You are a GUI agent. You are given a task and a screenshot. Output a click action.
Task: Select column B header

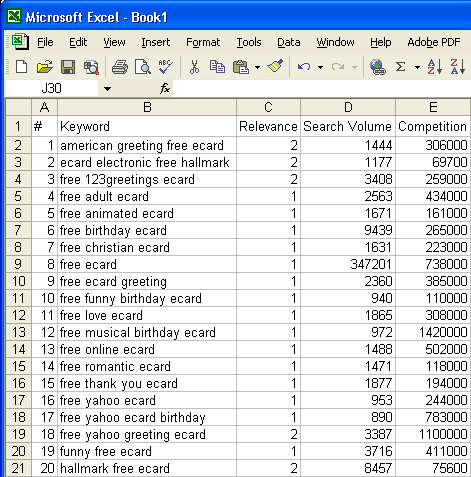(x=147, y=107)
